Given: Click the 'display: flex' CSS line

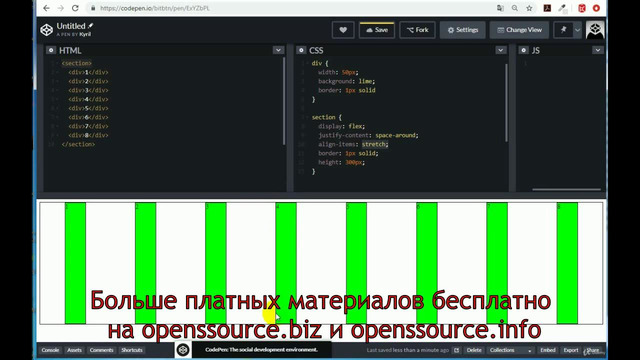Looking at the screenshot, I should point(341,126).
